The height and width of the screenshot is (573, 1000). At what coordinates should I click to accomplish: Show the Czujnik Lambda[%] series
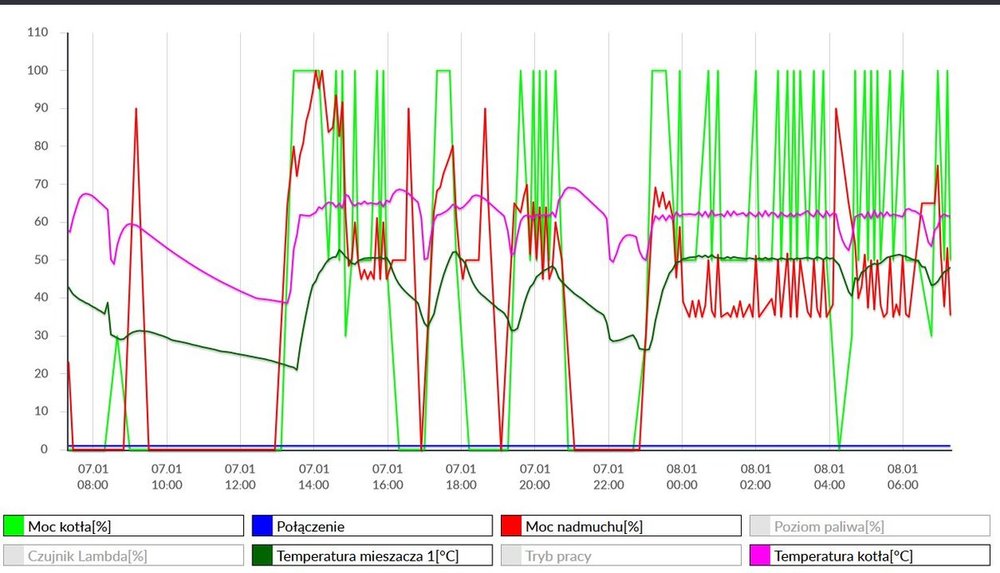coord(124,555)
